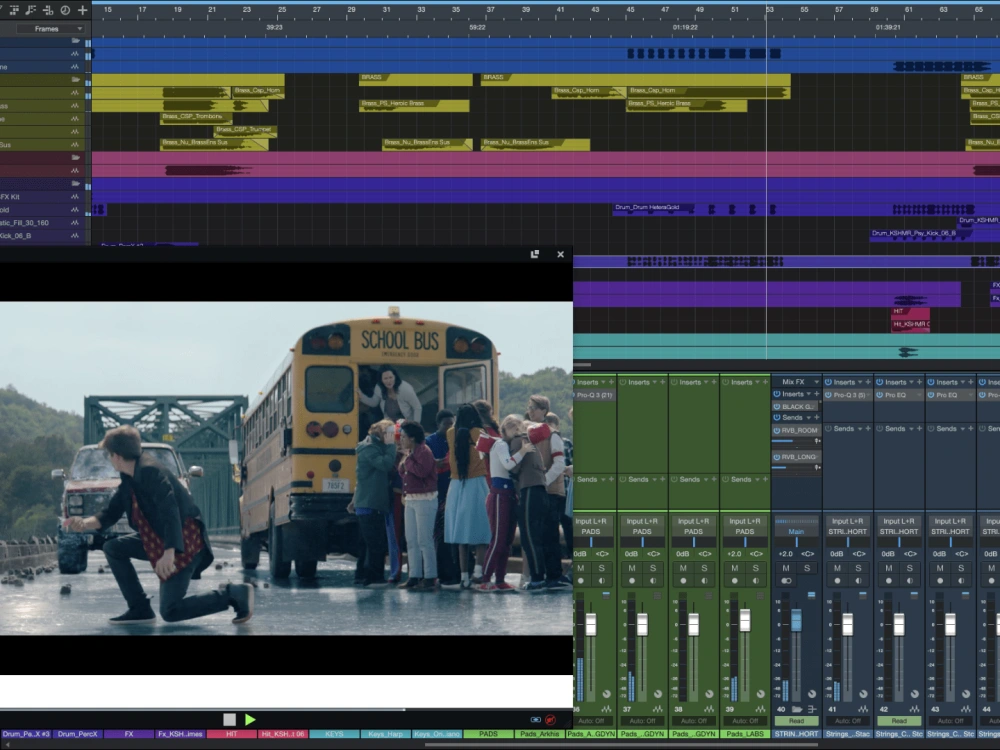
Task: Click the video playback progress bar
Action: (286, 709)
